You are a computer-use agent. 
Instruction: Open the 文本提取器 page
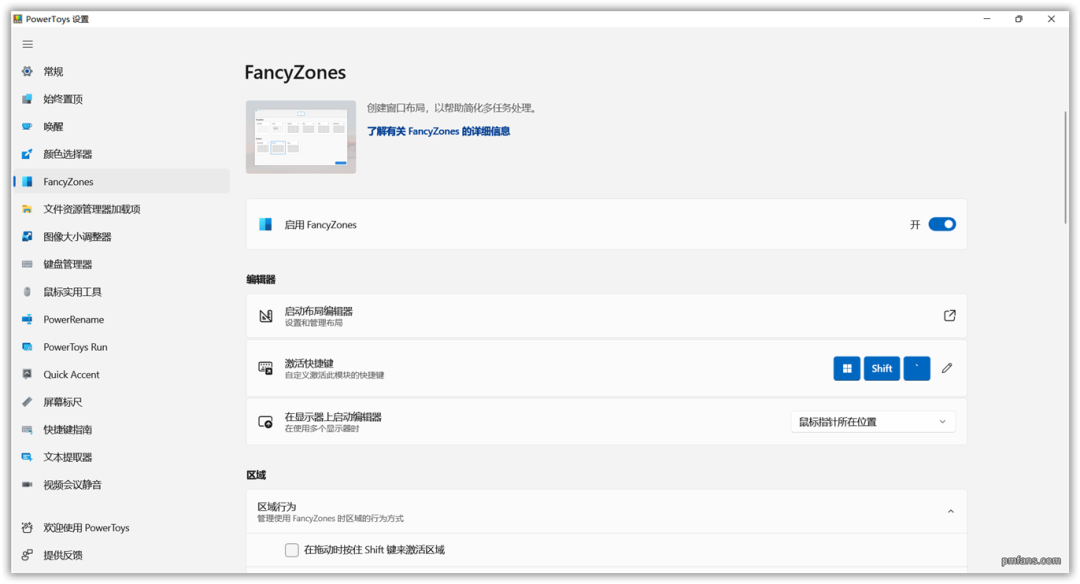click(x=121, y=457)
